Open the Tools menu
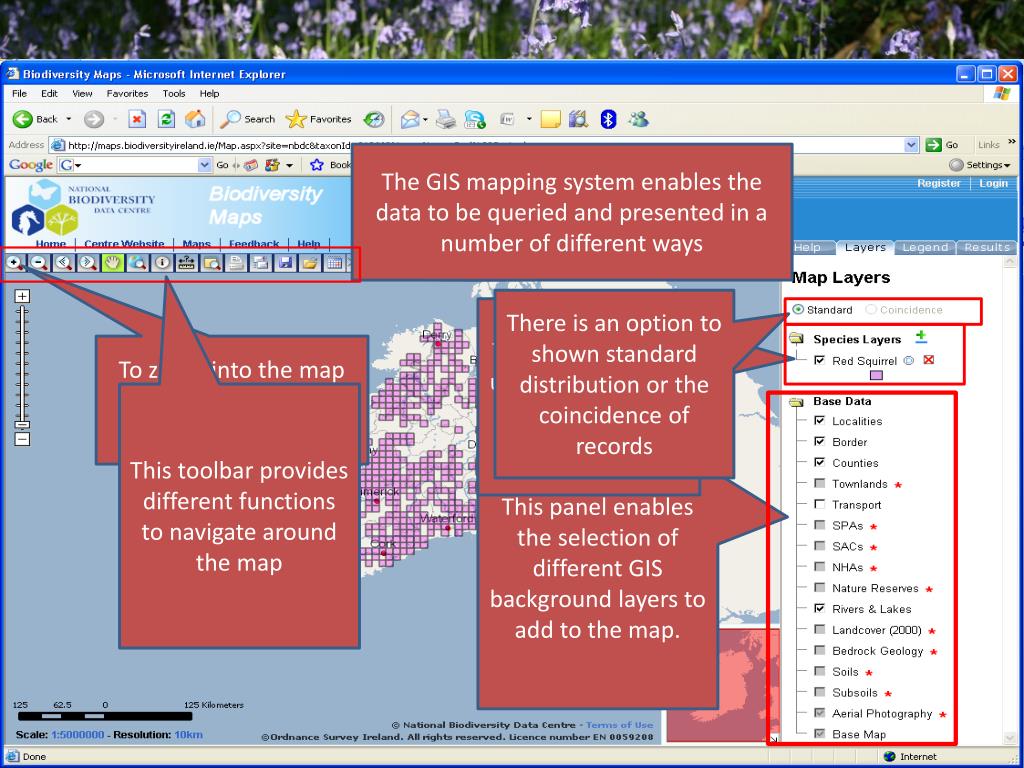This screenshot has height=768, width=1024. click(x=174, y=93)
